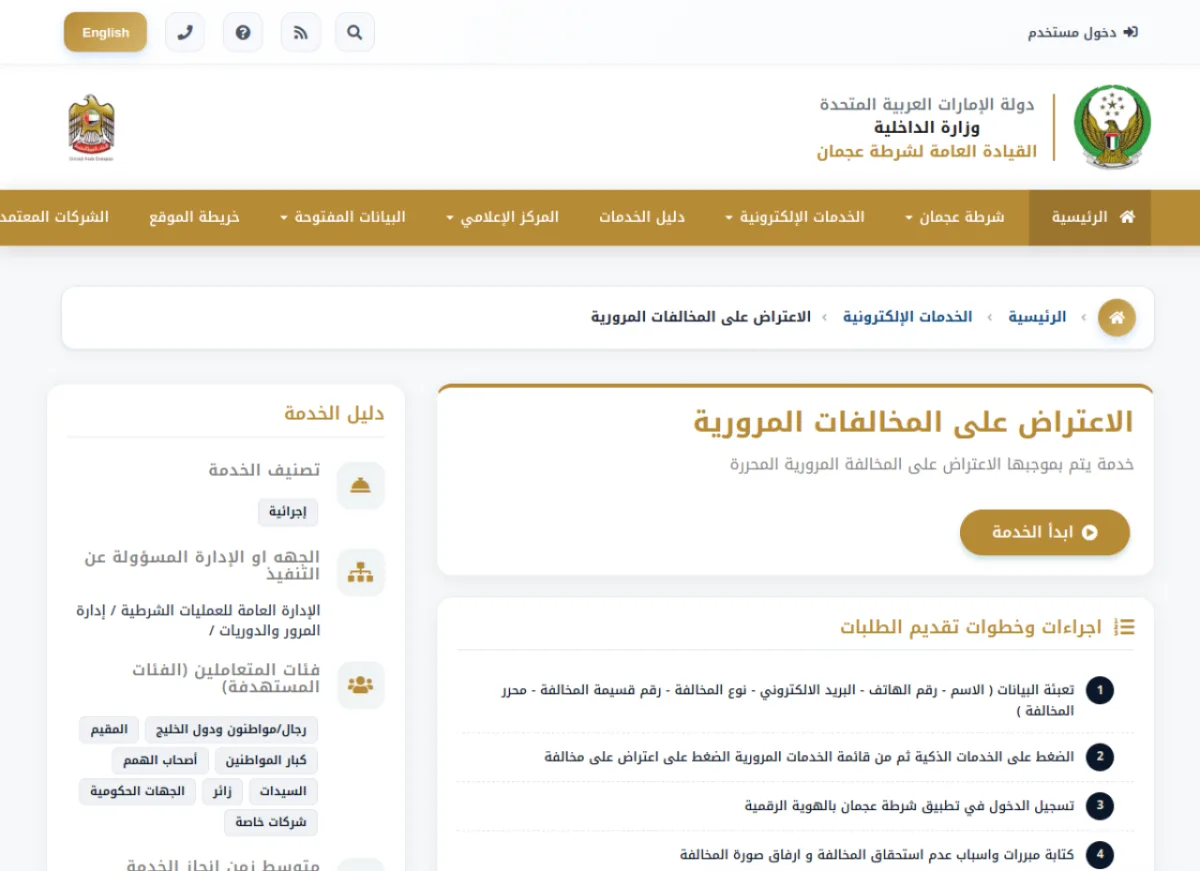Viewport: 1200px width, 871px height.
Task: Select the السيدات tag
Action: (283, 792)
